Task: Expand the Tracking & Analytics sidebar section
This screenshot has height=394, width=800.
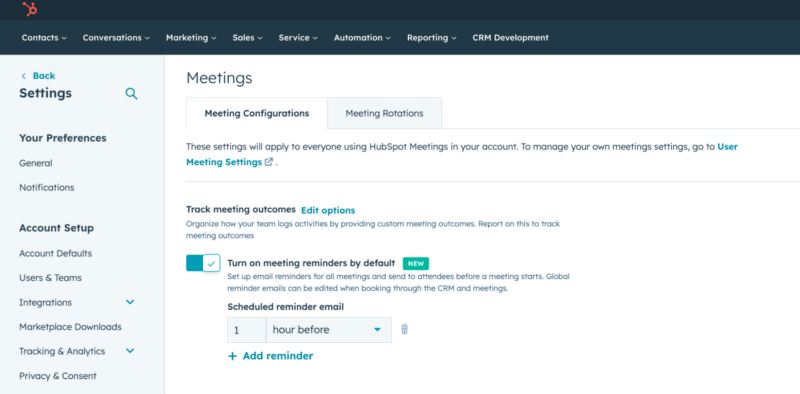Action: click(x=130, y=351)
